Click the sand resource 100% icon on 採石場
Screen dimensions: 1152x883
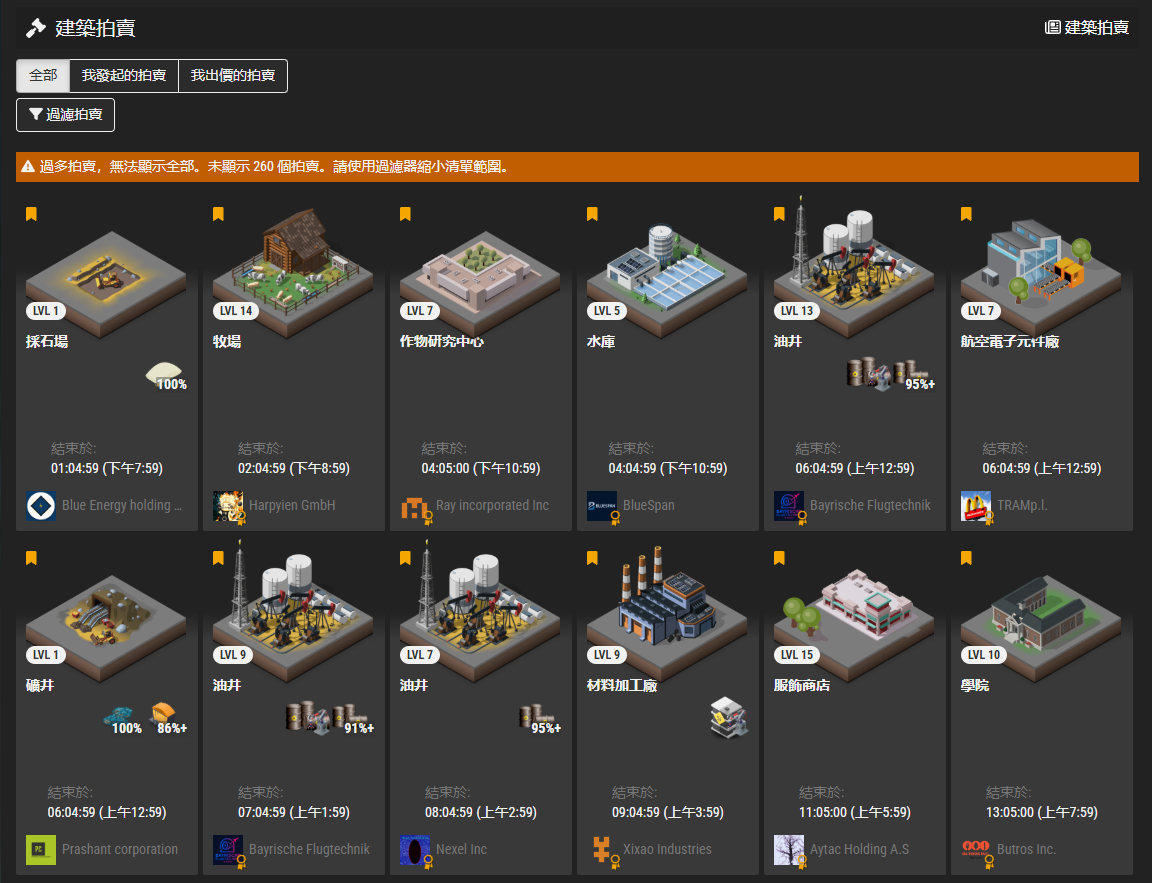pyautogui.click(x=166, y=375)
